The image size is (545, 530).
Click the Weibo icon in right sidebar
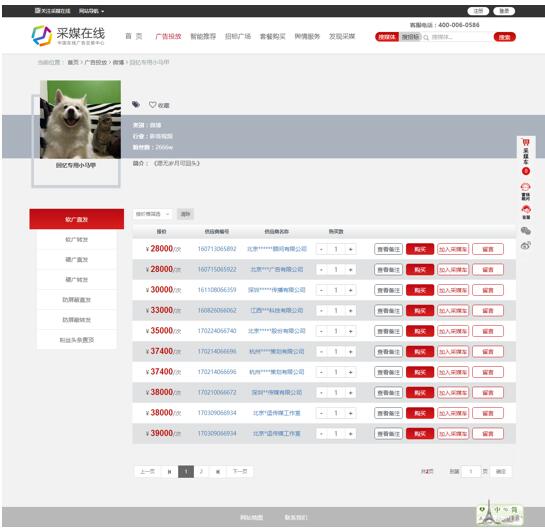(x=526, y=246)
